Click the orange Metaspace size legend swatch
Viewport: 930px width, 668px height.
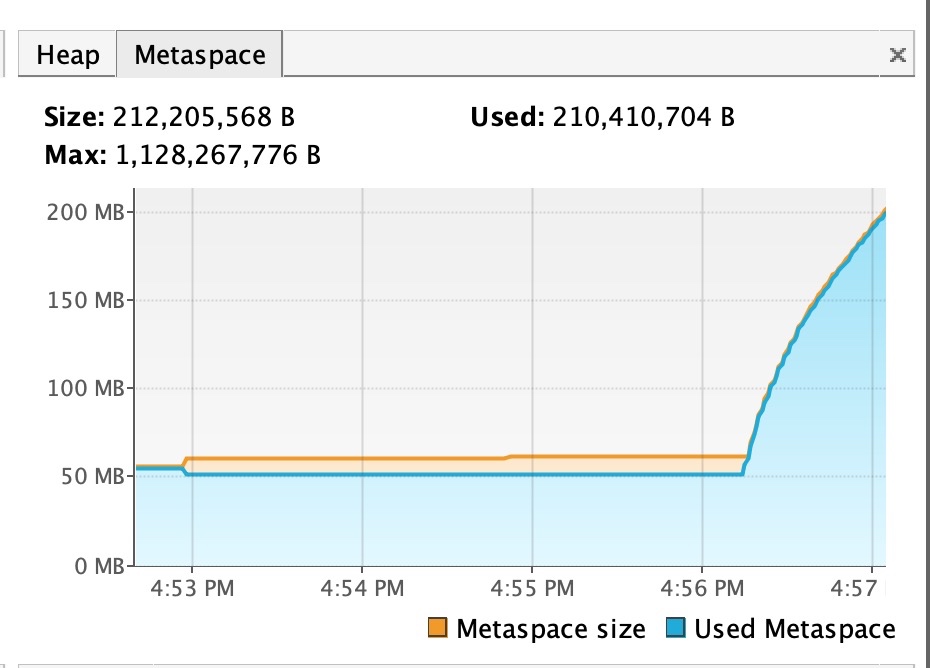coord(437,629)
